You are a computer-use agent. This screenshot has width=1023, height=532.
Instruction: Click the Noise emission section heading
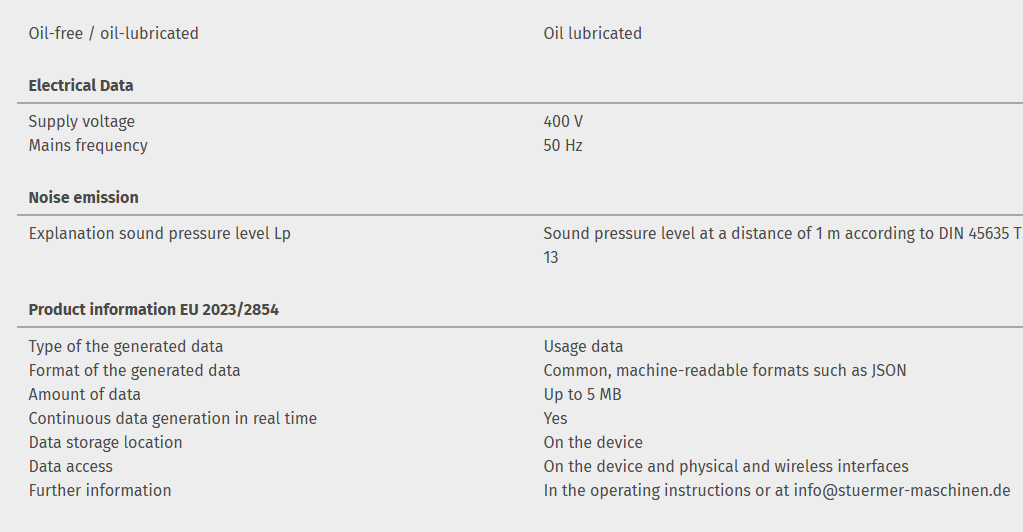[x=83, y=198]
